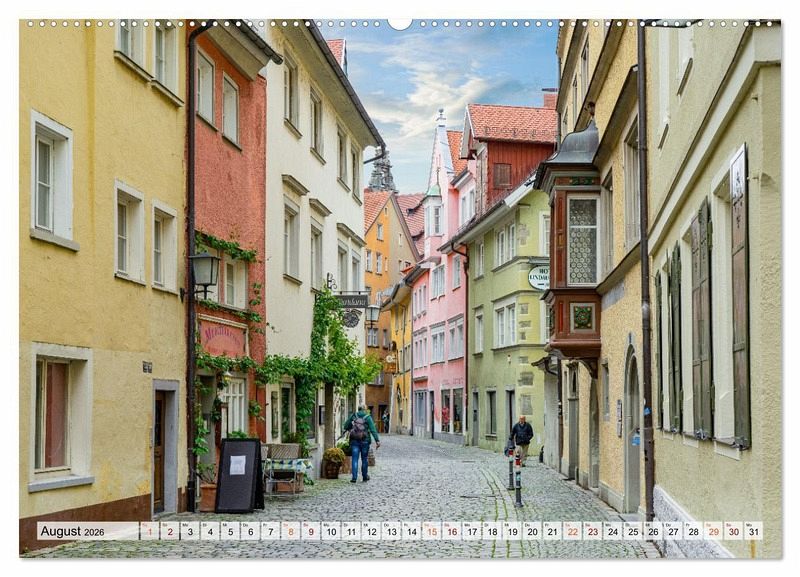Image resolution: width=800 pixels, height=577 pixels.
Task: Click the black sandwich board sign
Action: [x=239, y=475]
